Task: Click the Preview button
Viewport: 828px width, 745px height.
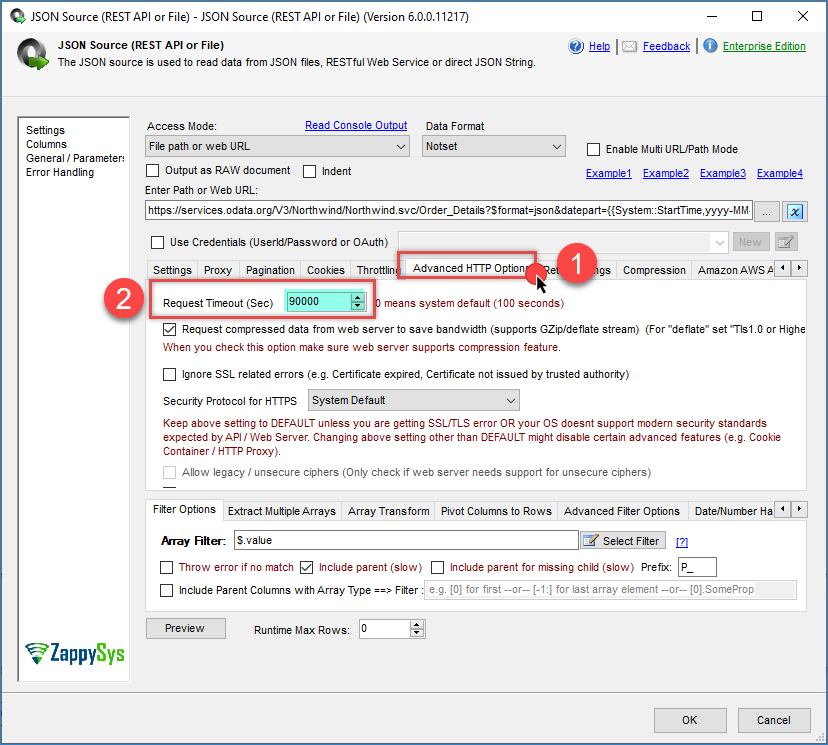Action: tap(184, 629)
